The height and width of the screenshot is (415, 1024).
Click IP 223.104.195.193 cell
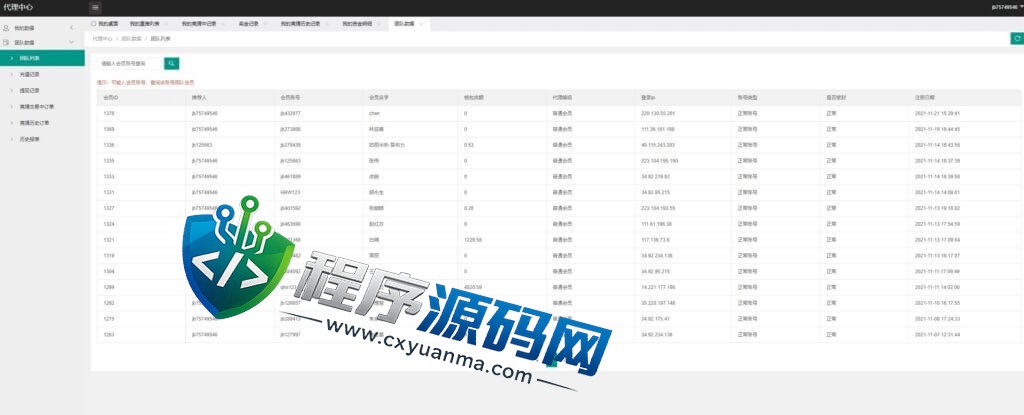click(x=660, y=161)
